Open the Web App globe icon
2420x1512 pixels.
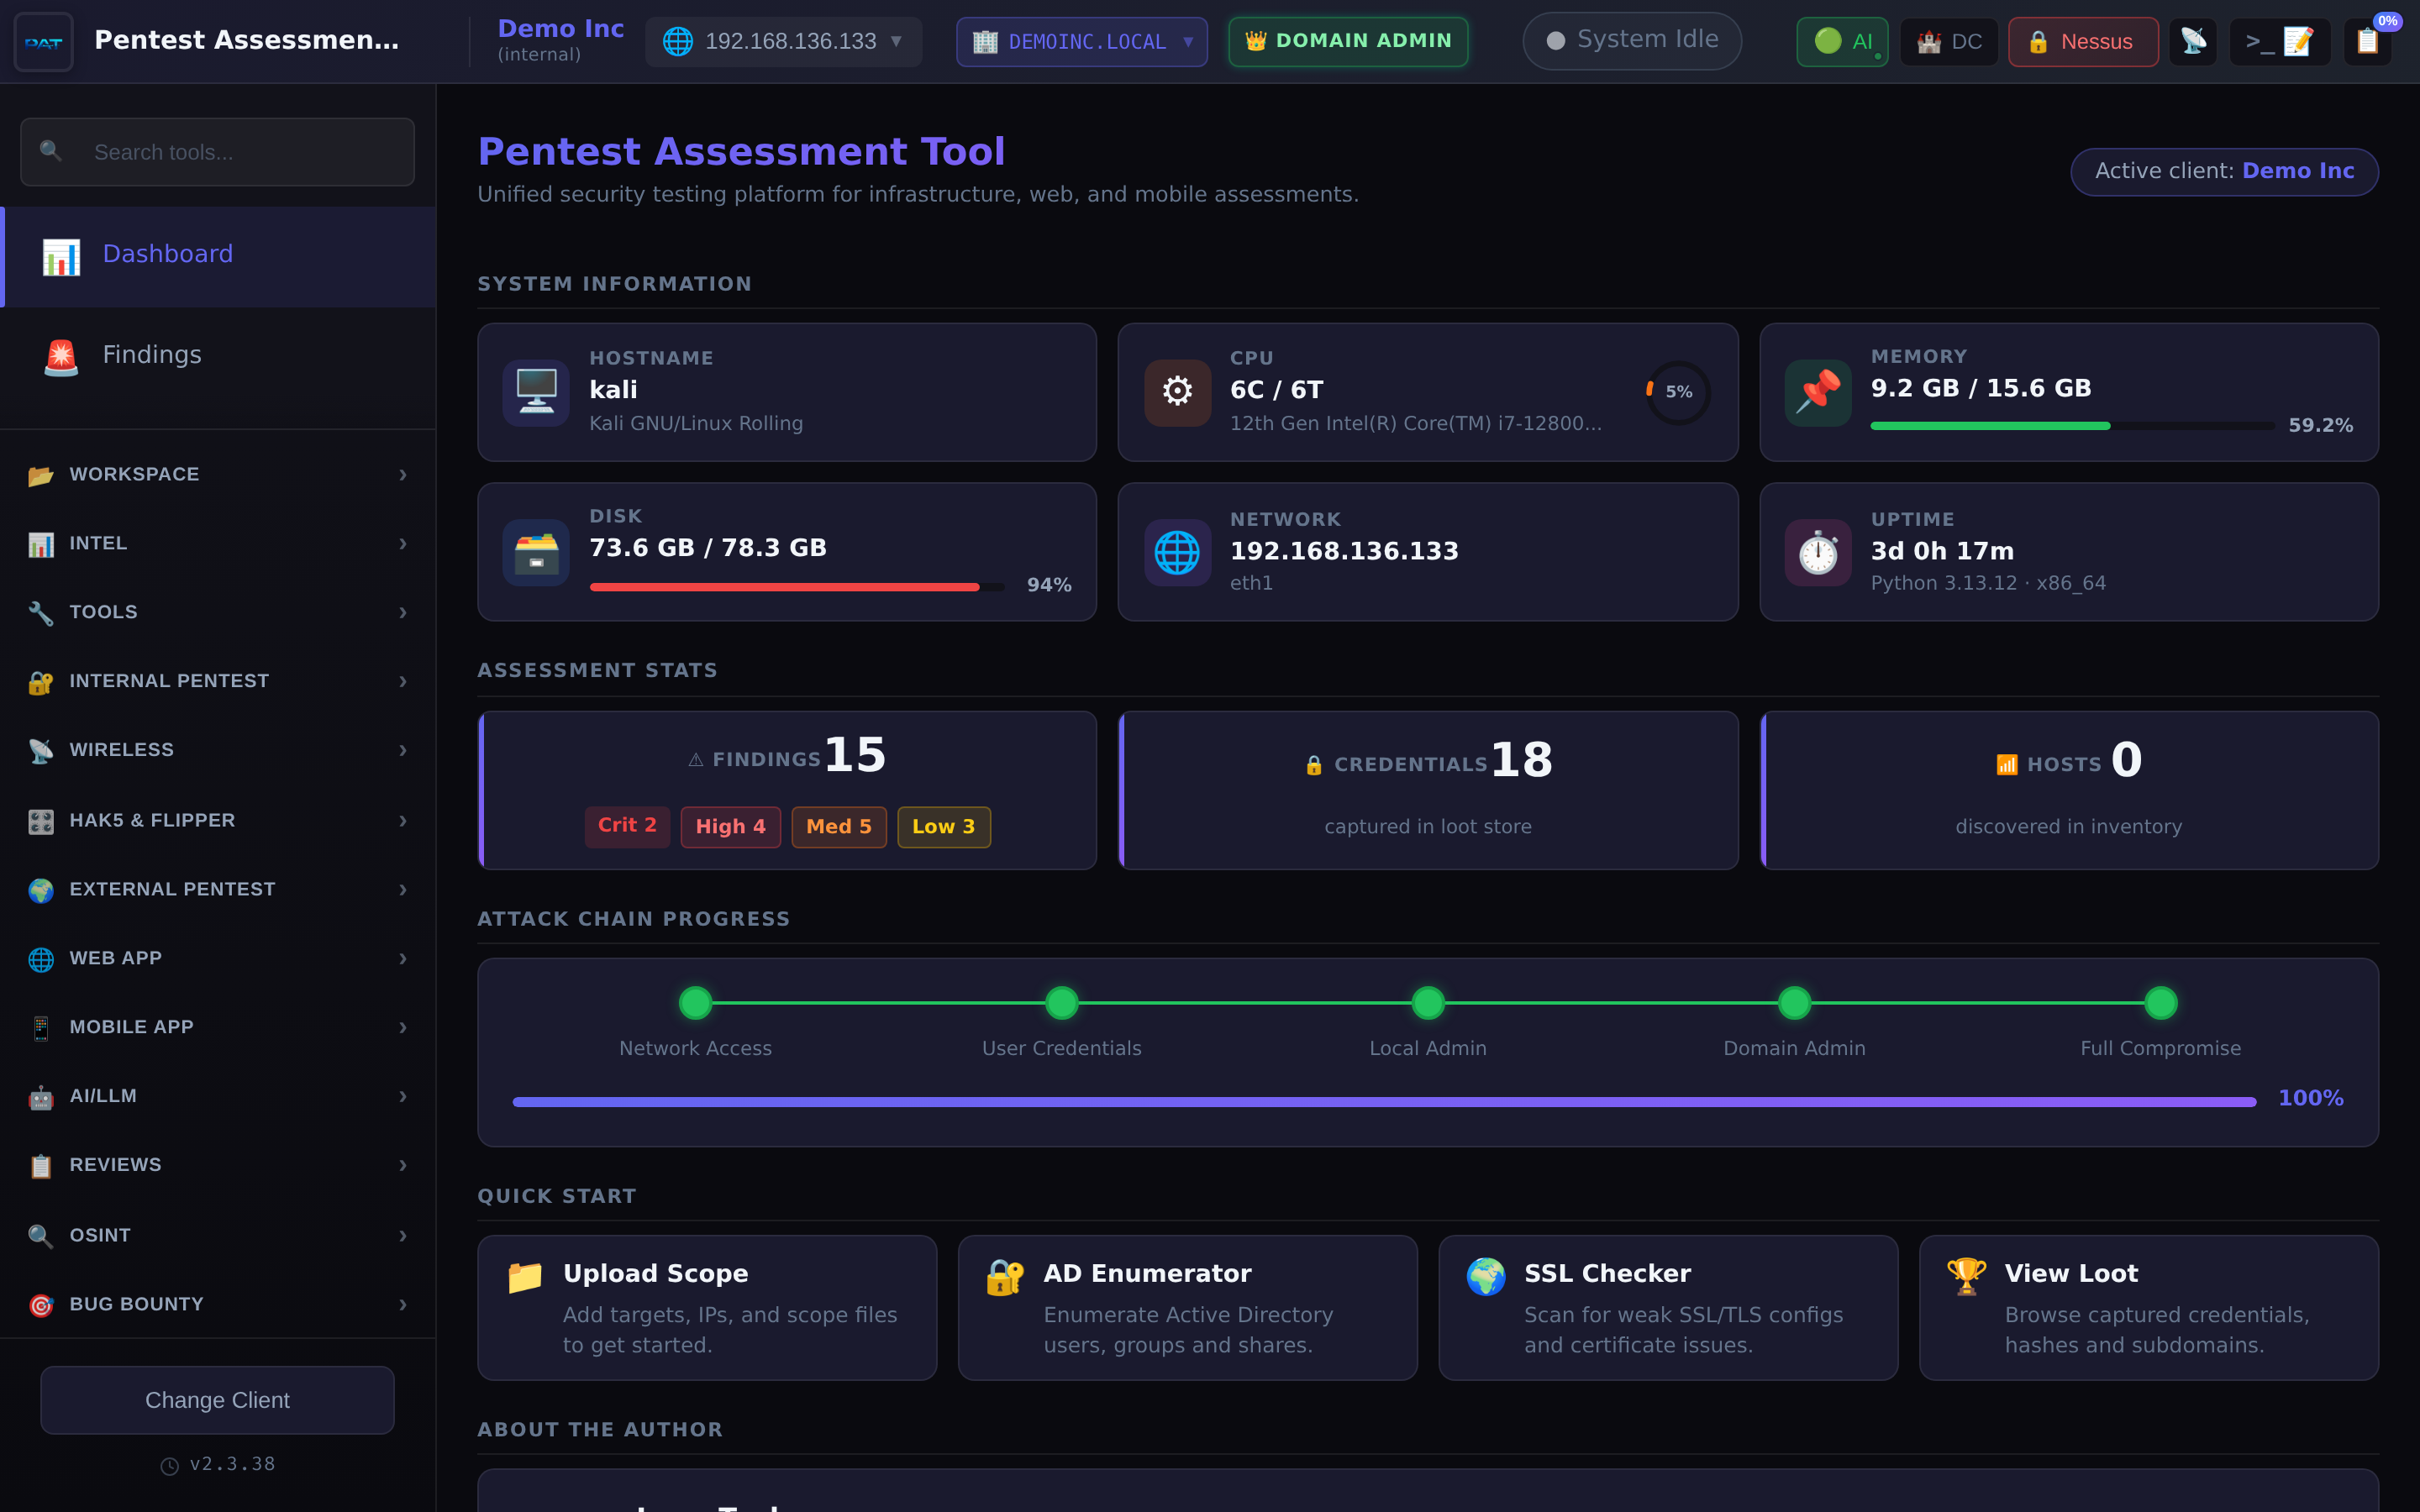(x=40, y=958)
